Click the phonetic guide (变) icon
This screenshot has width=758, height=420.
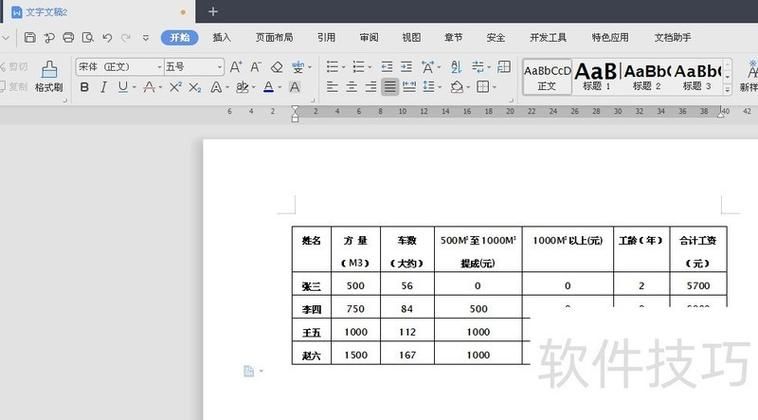click(x=298, y=67)
